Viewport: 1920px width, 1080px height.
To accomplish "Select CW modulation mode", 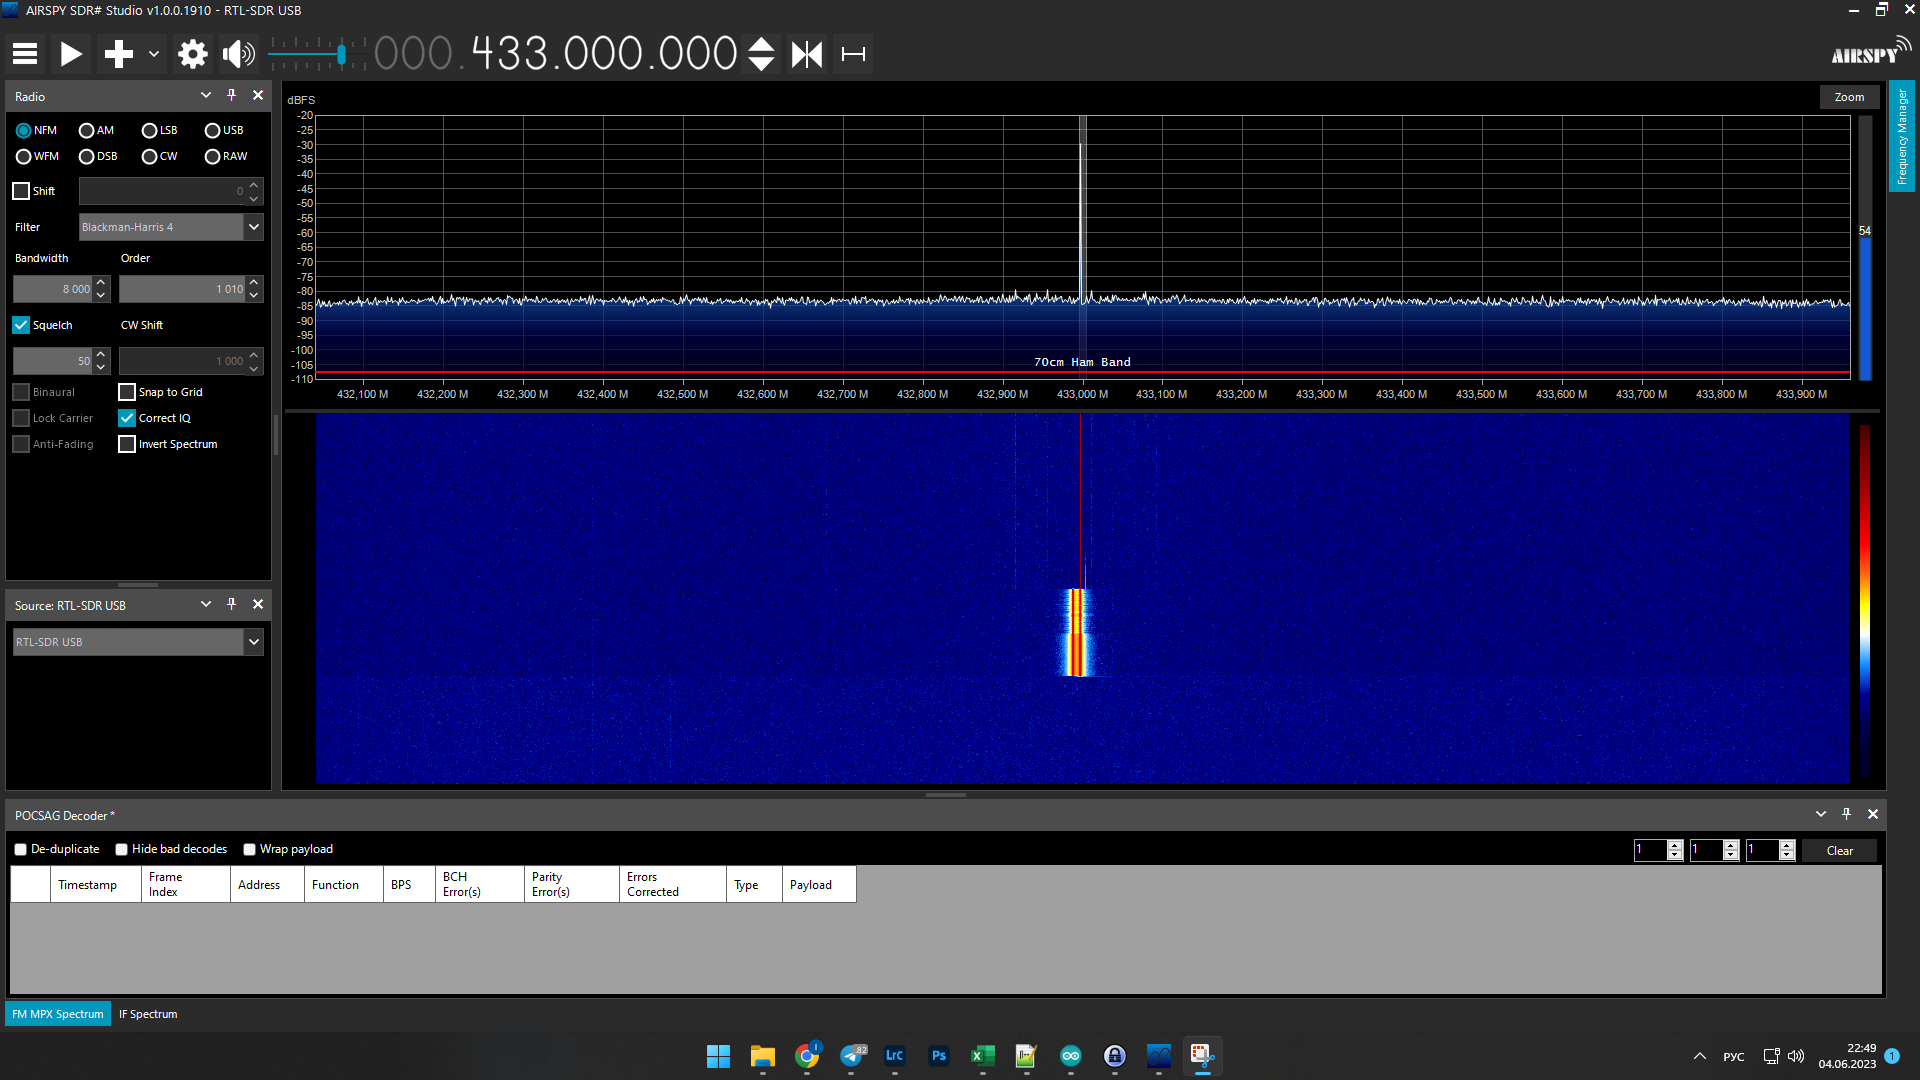I will click(x=160, y=156).
